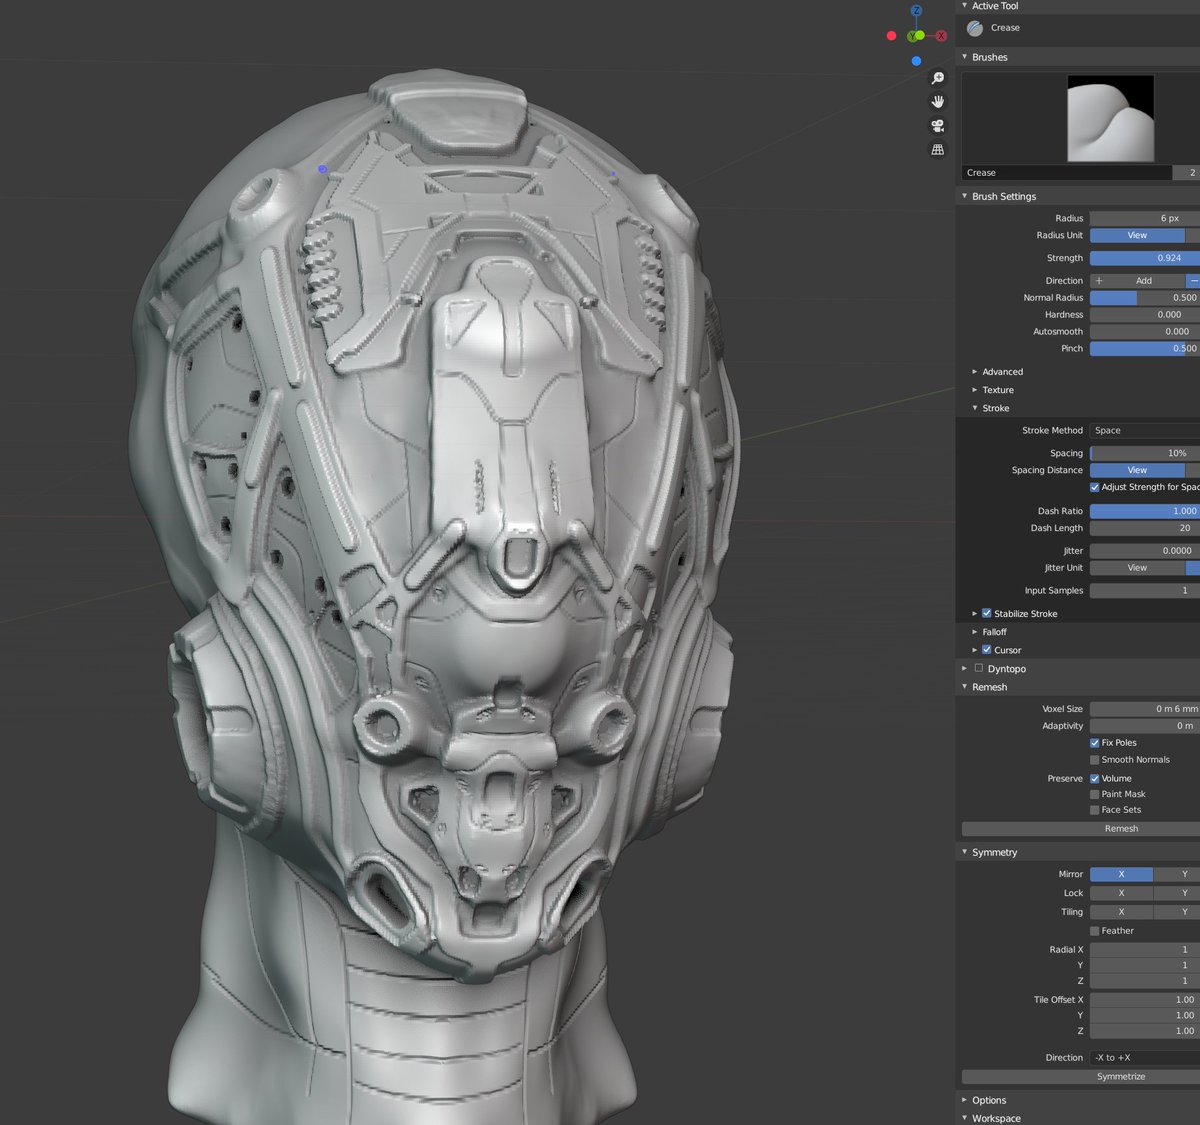Click the Symmetrize button
This screenshot has width=1200, height=1125.
pyautogui.click(x=1120, y=1077)
